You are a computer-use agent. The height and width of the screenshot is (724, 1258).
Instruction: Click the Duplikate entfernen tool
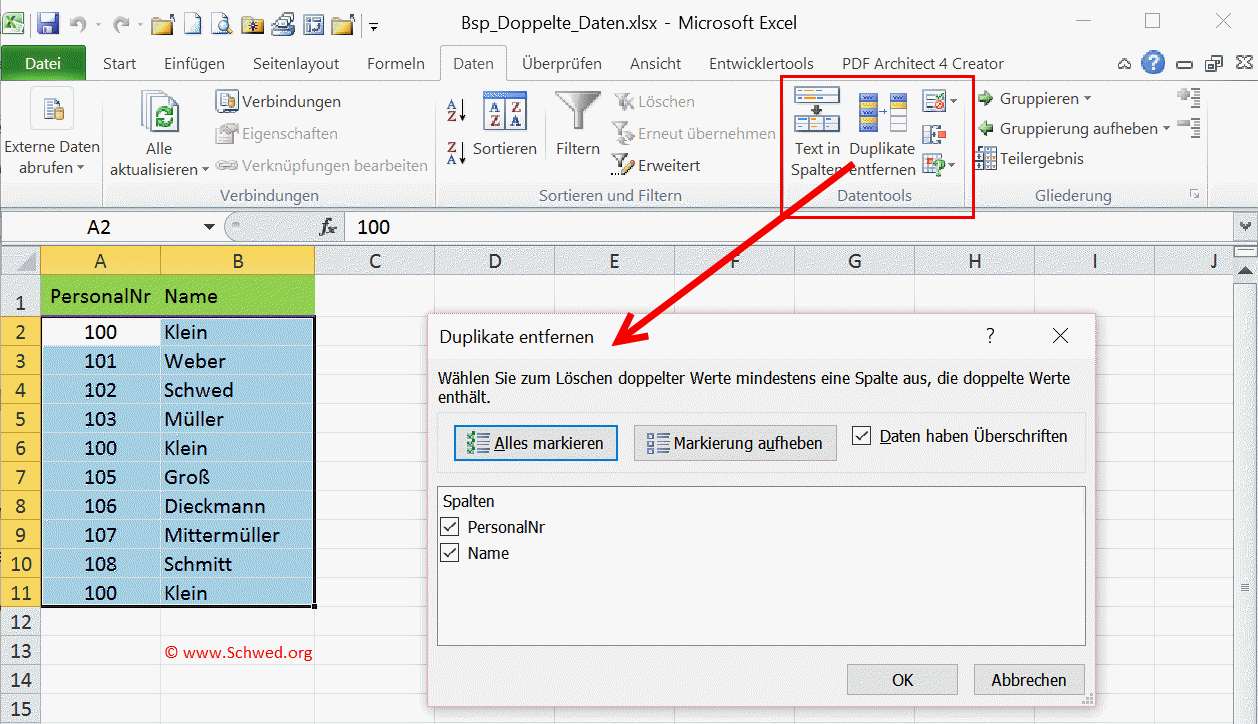tap(882, 132)
